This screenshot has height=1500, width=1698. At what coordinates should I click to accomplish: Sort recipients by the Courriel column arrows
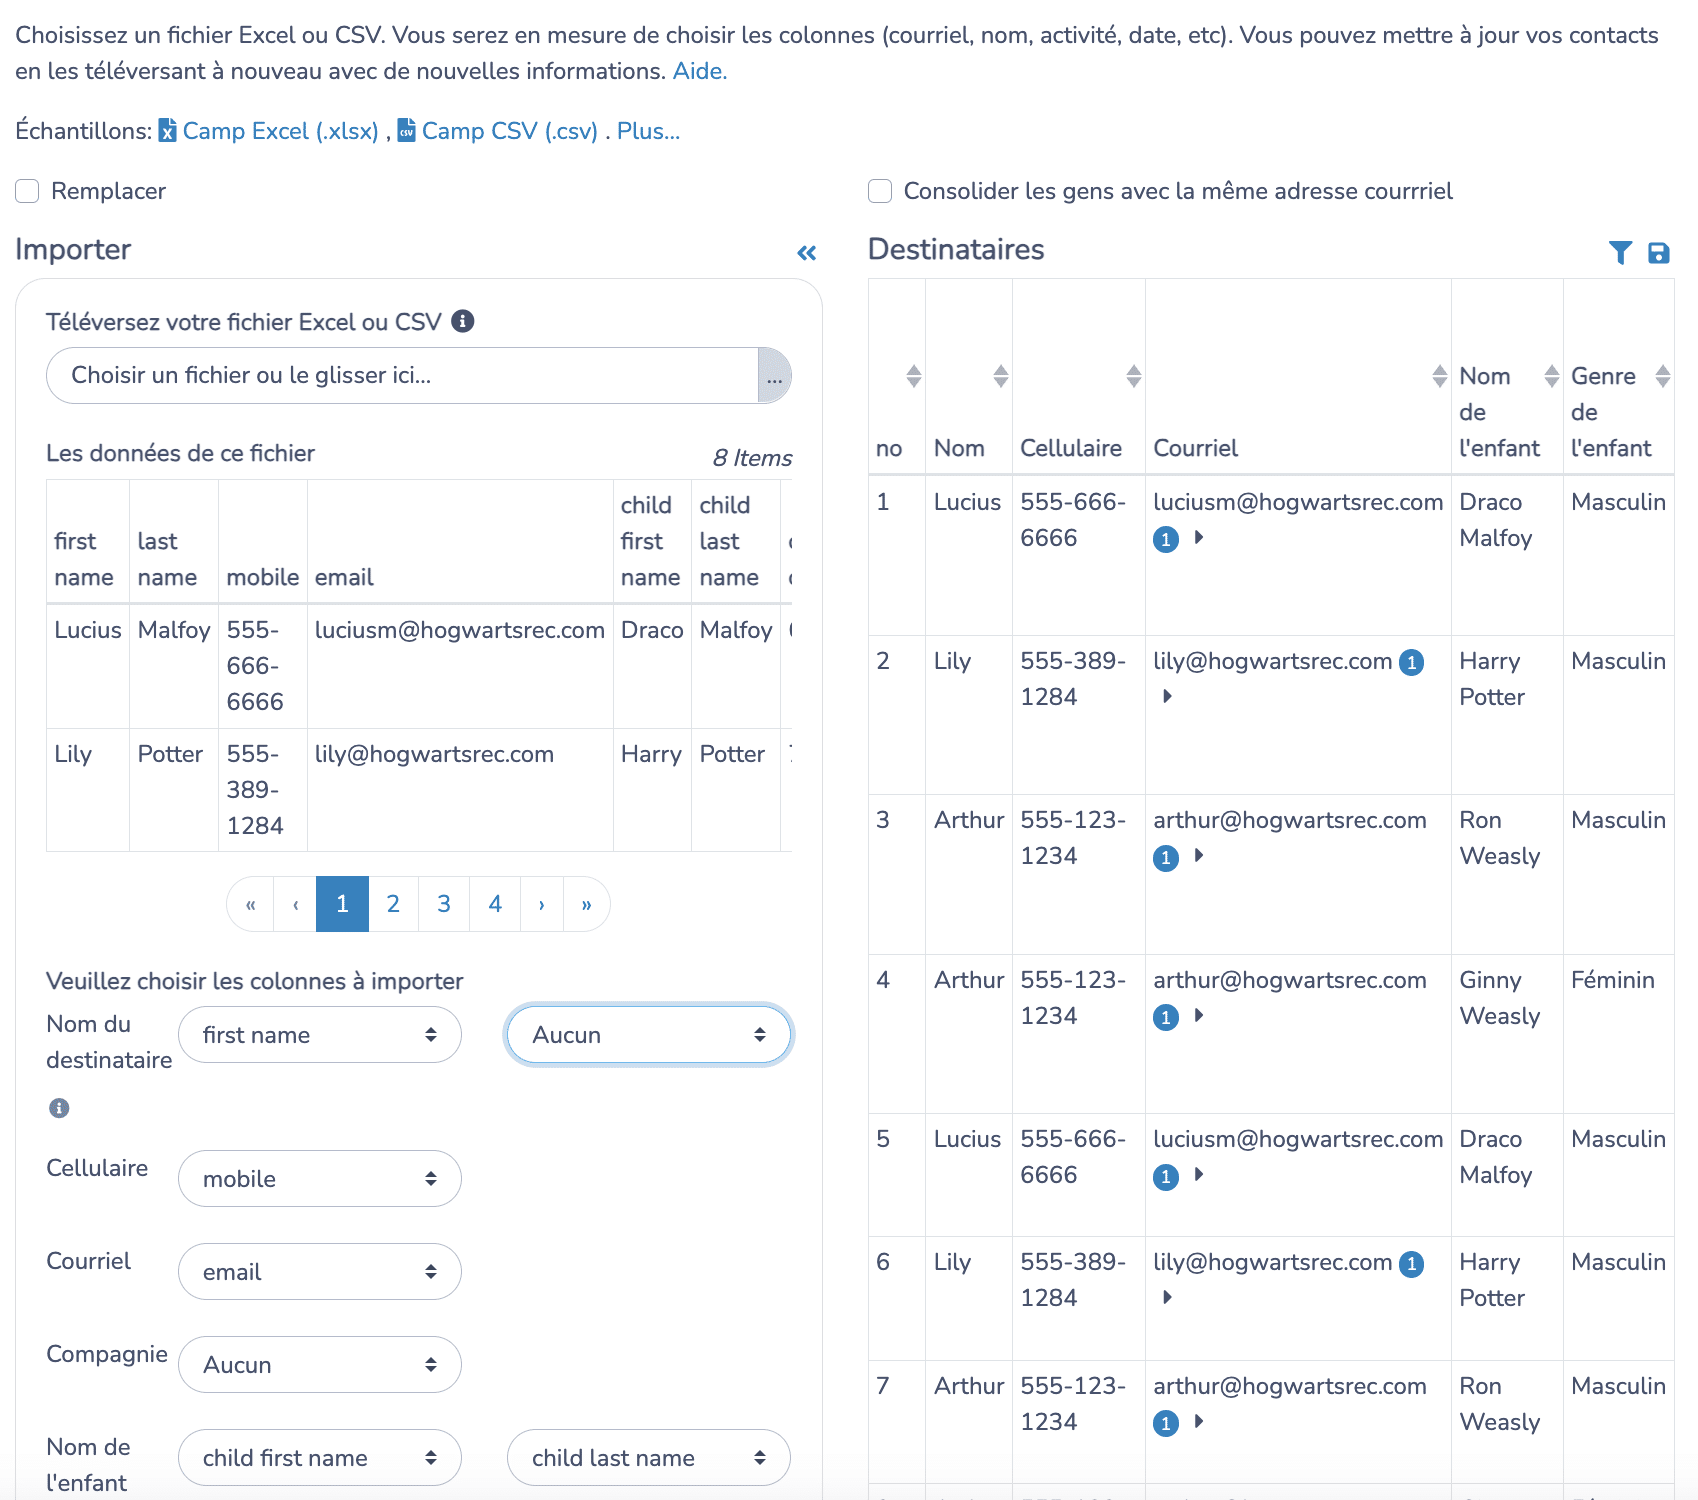tap(1439, 376)
